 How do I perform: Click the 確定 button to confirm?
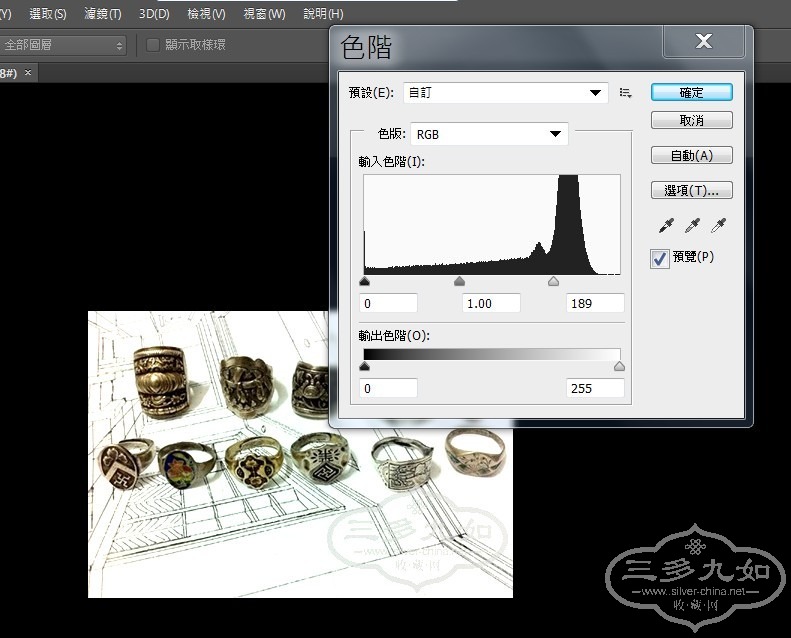[691, 92]
